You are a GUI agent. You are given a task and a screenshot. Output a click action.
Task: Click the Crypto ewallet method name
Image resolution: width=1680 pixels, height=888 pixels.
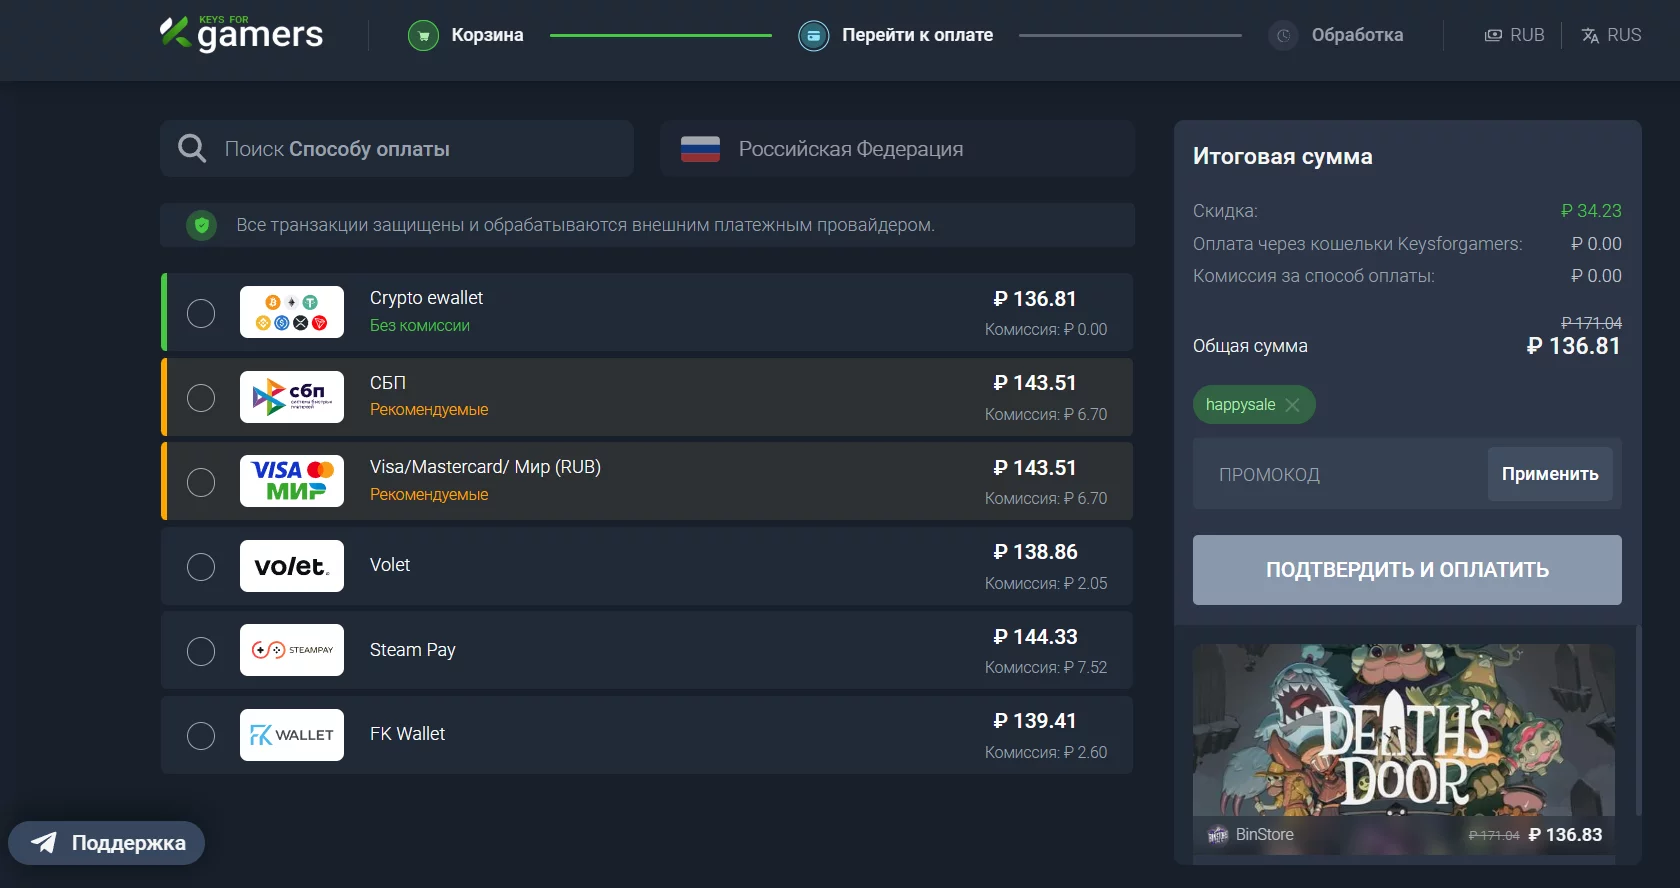426,298
